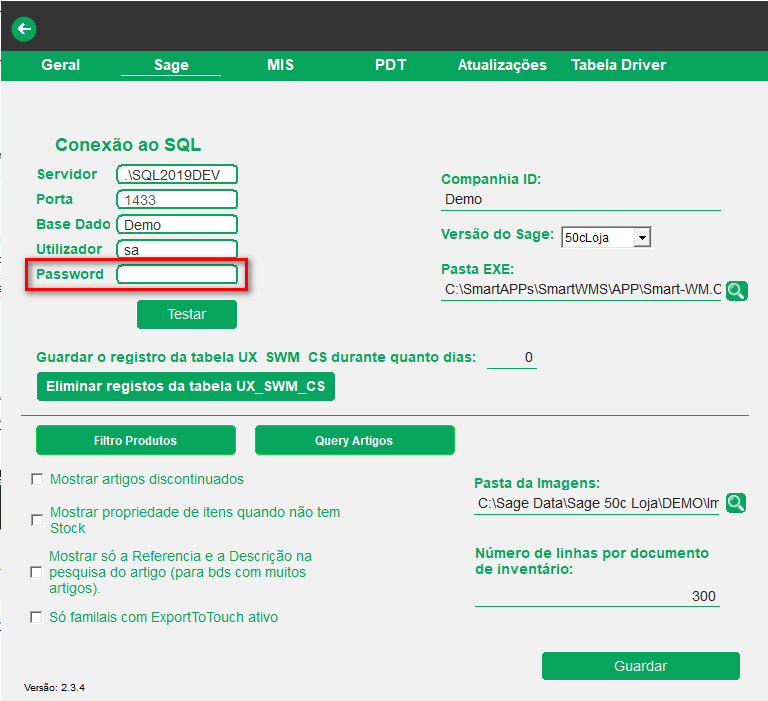Click the Utilizador field with sa

[x=177, y=249]
